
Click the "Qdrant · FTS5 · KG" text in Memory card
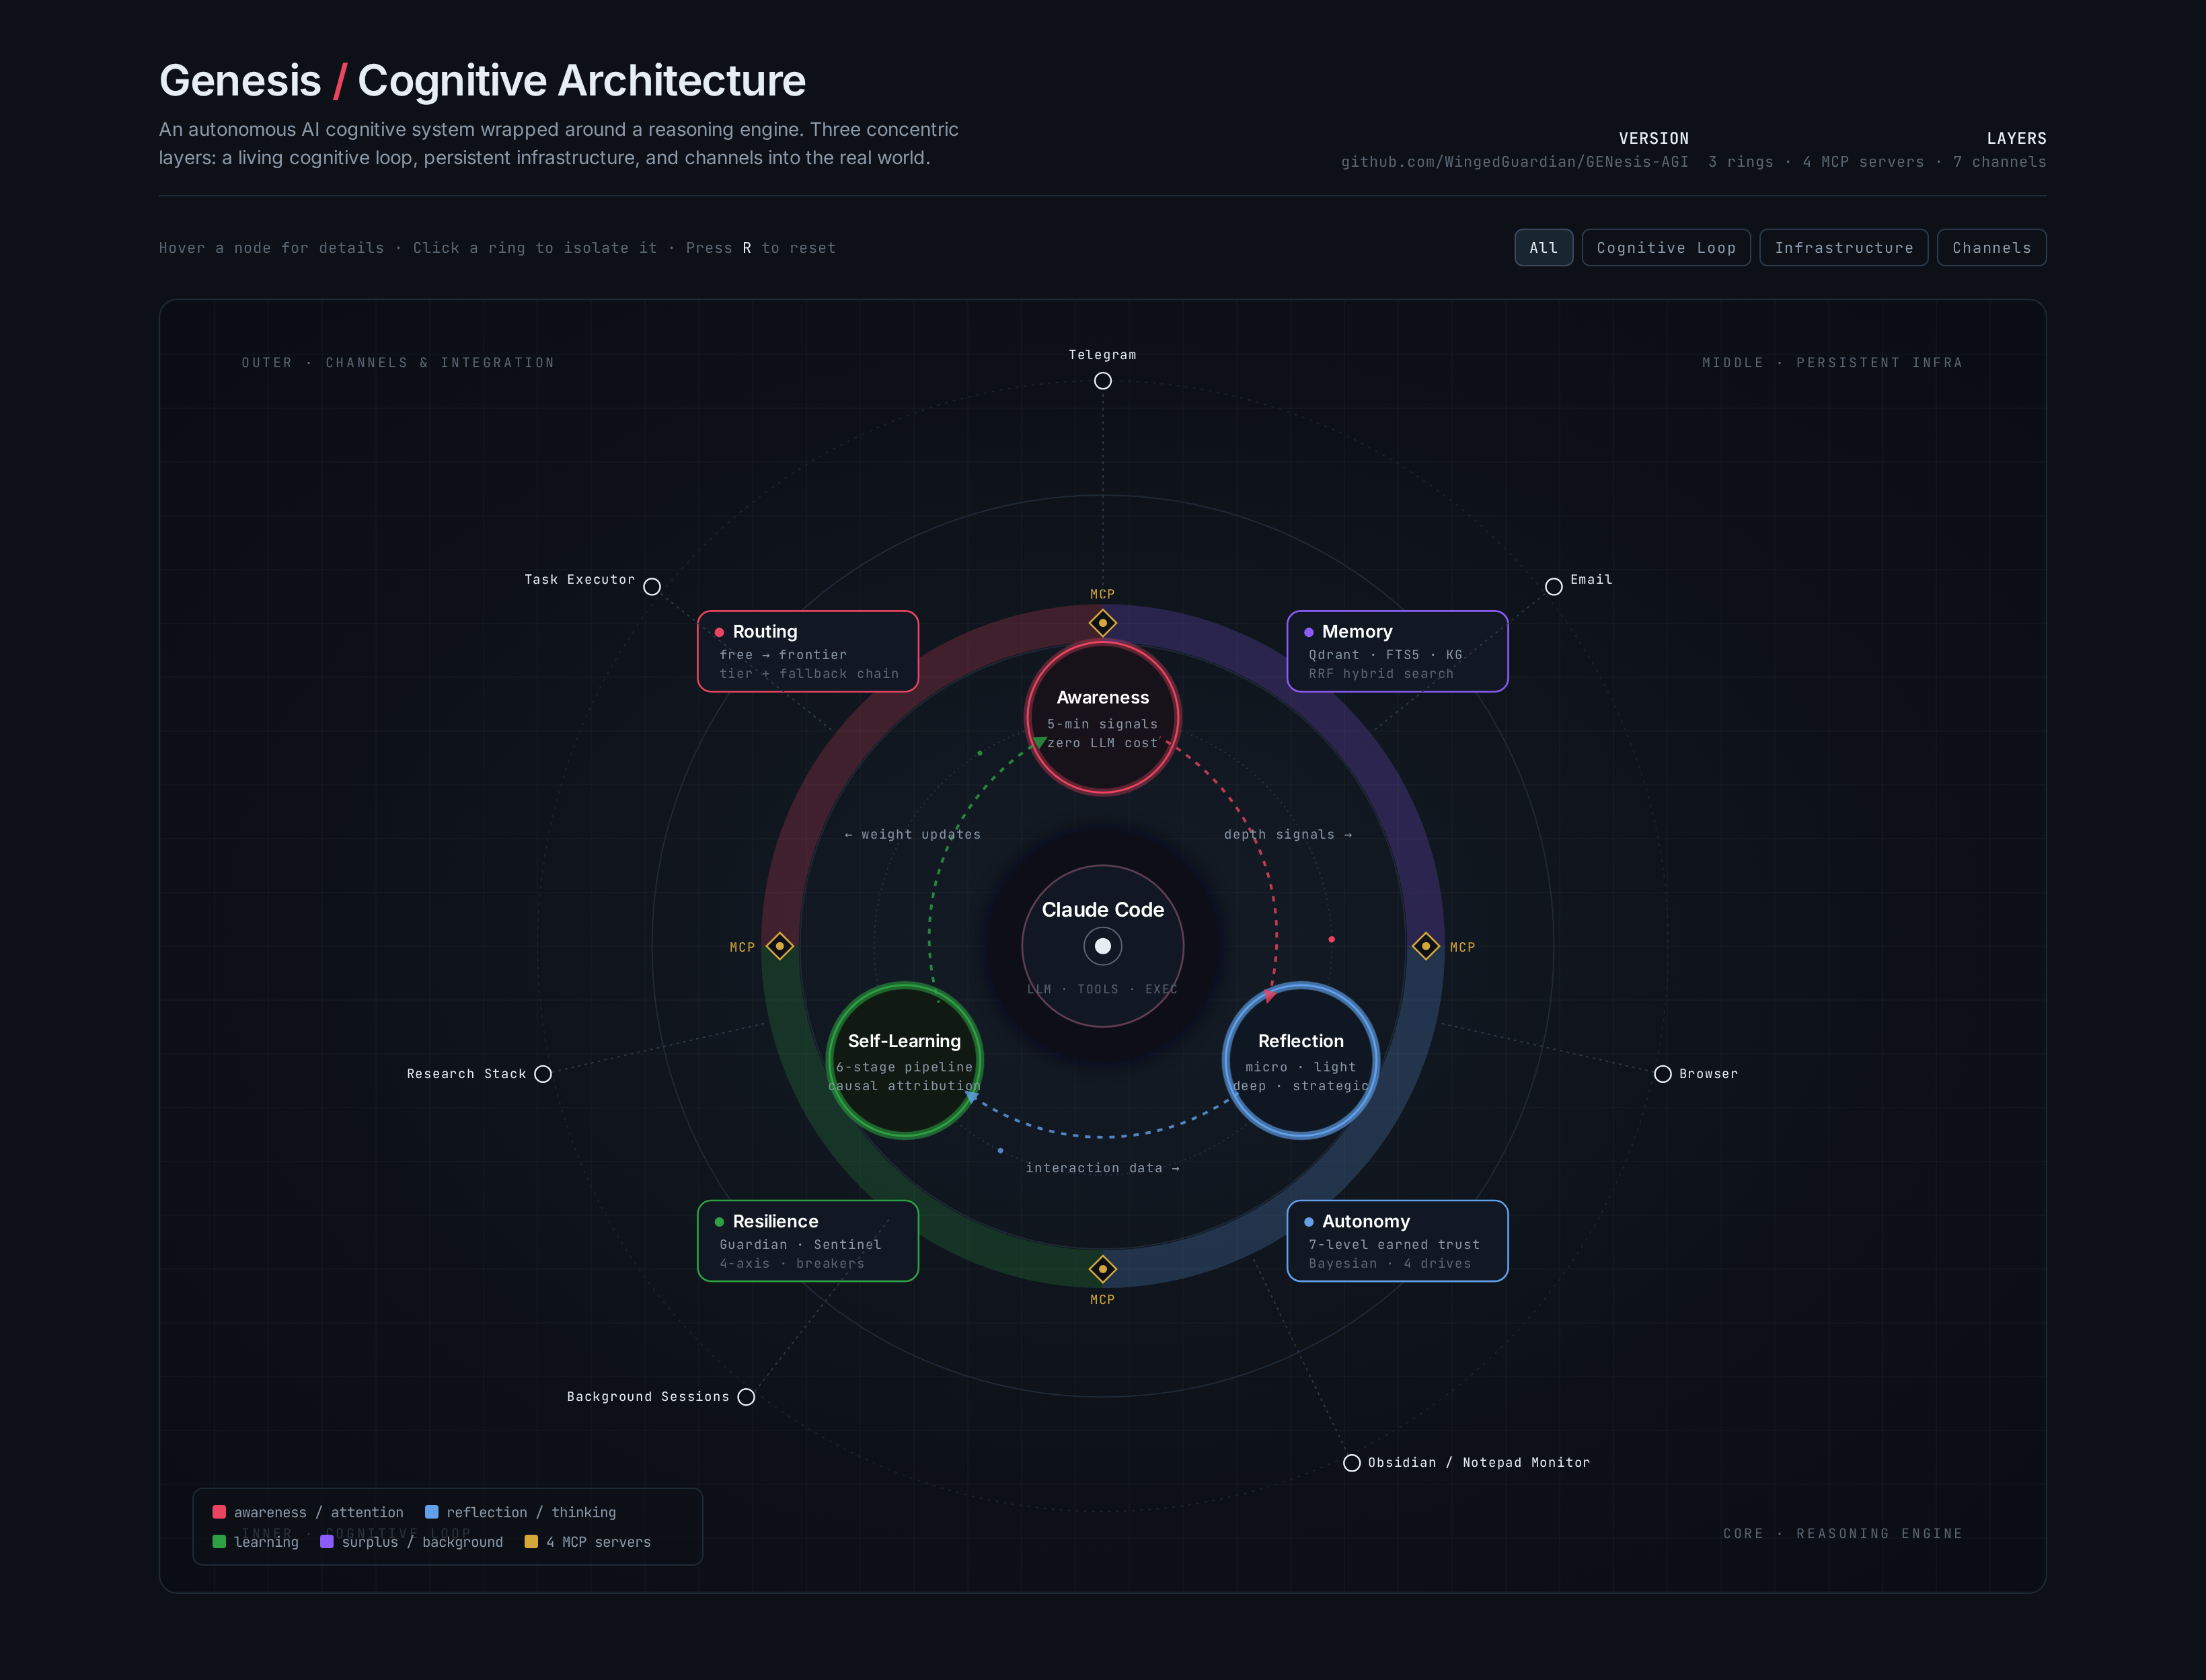1385,655
